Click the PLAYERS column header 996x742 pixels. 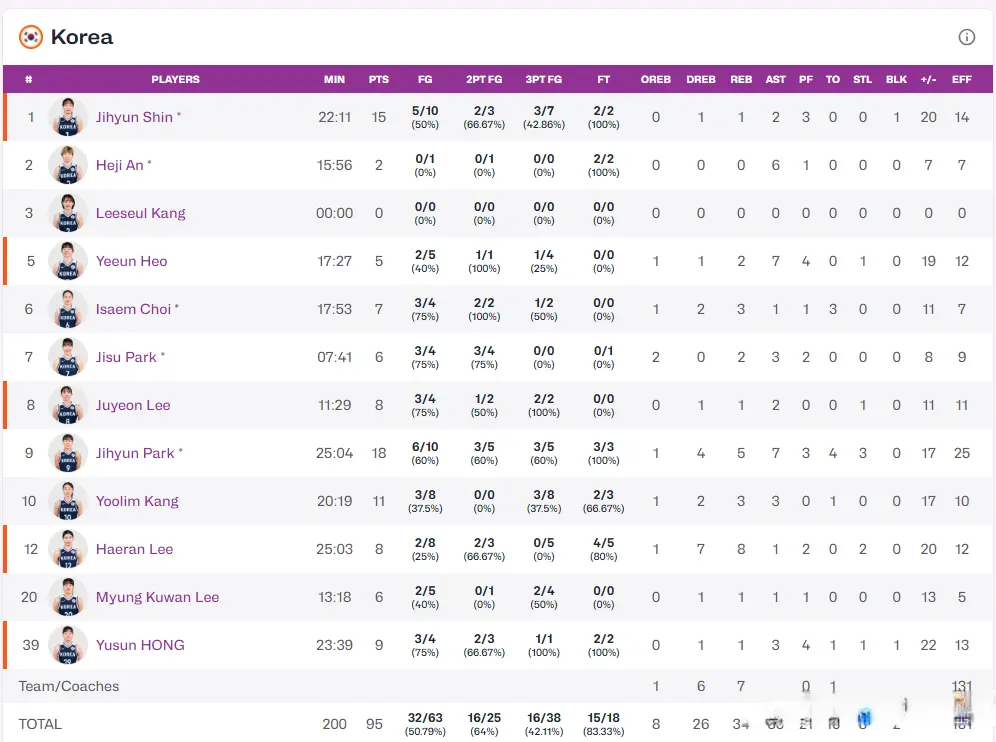175,79
